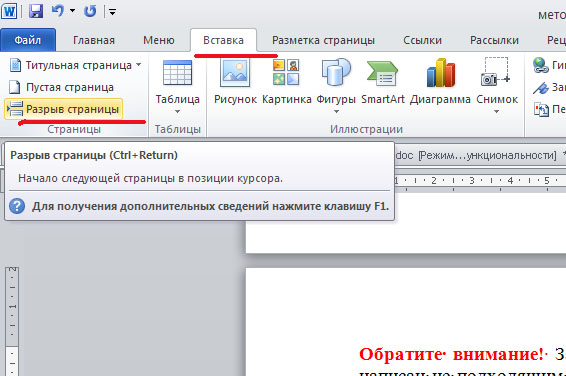Switch to the Главная tab
This screenshot has height=376, width=566.
[94, 40]
